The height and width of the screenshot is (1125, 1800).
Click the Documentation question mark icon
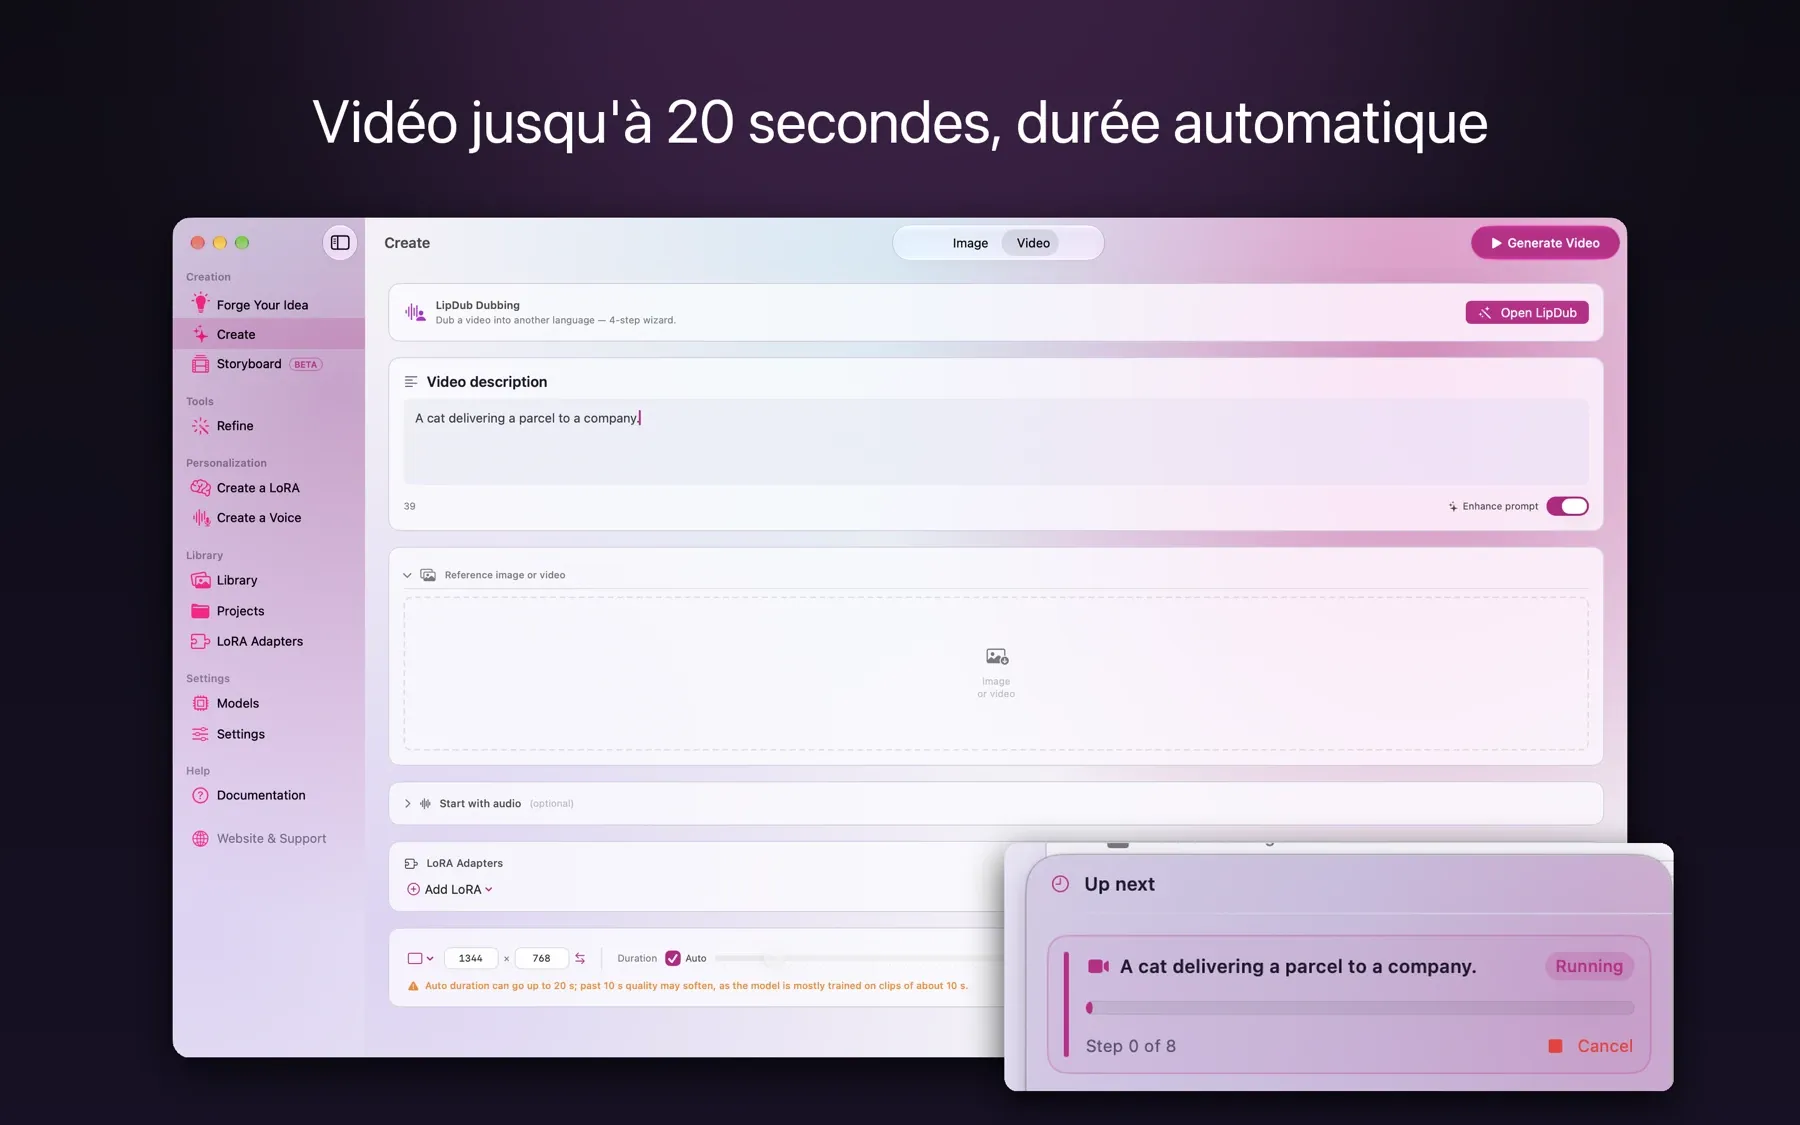(x=200, y=795)
